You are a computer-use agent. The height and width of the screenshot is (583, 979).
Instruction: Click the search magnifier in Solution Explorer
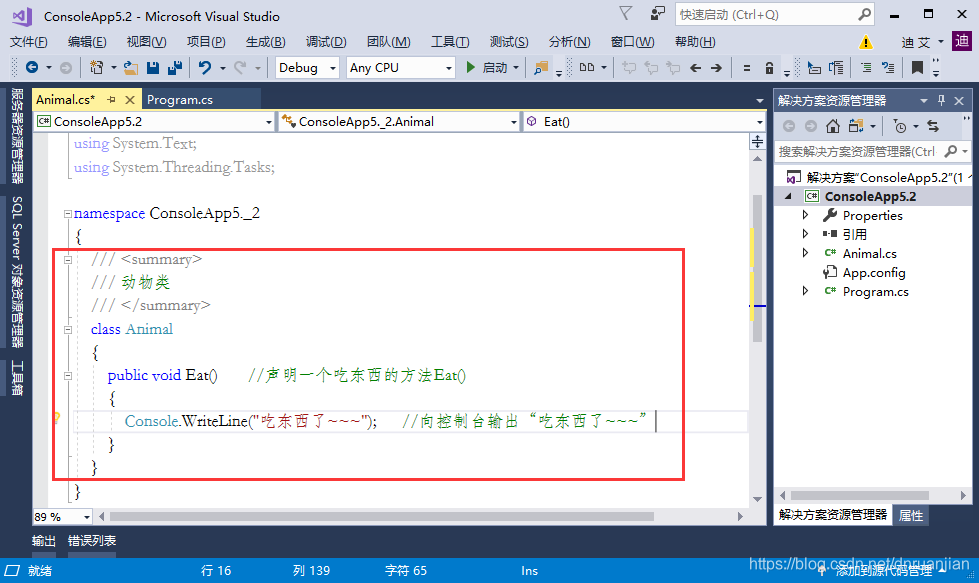coord(951,151)
